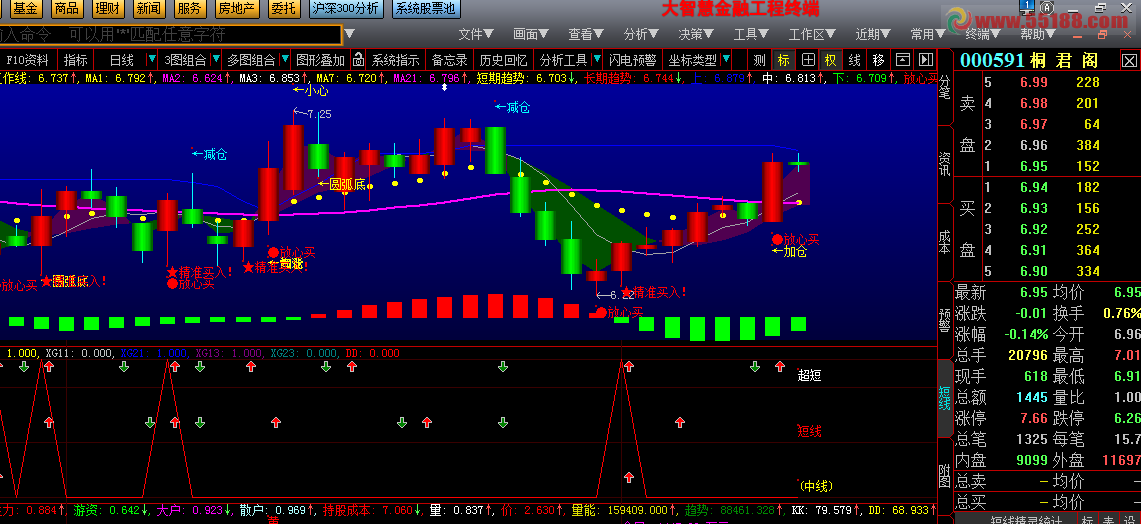
Task: Click the 指标 toolbar button
Action: (75, 60)
